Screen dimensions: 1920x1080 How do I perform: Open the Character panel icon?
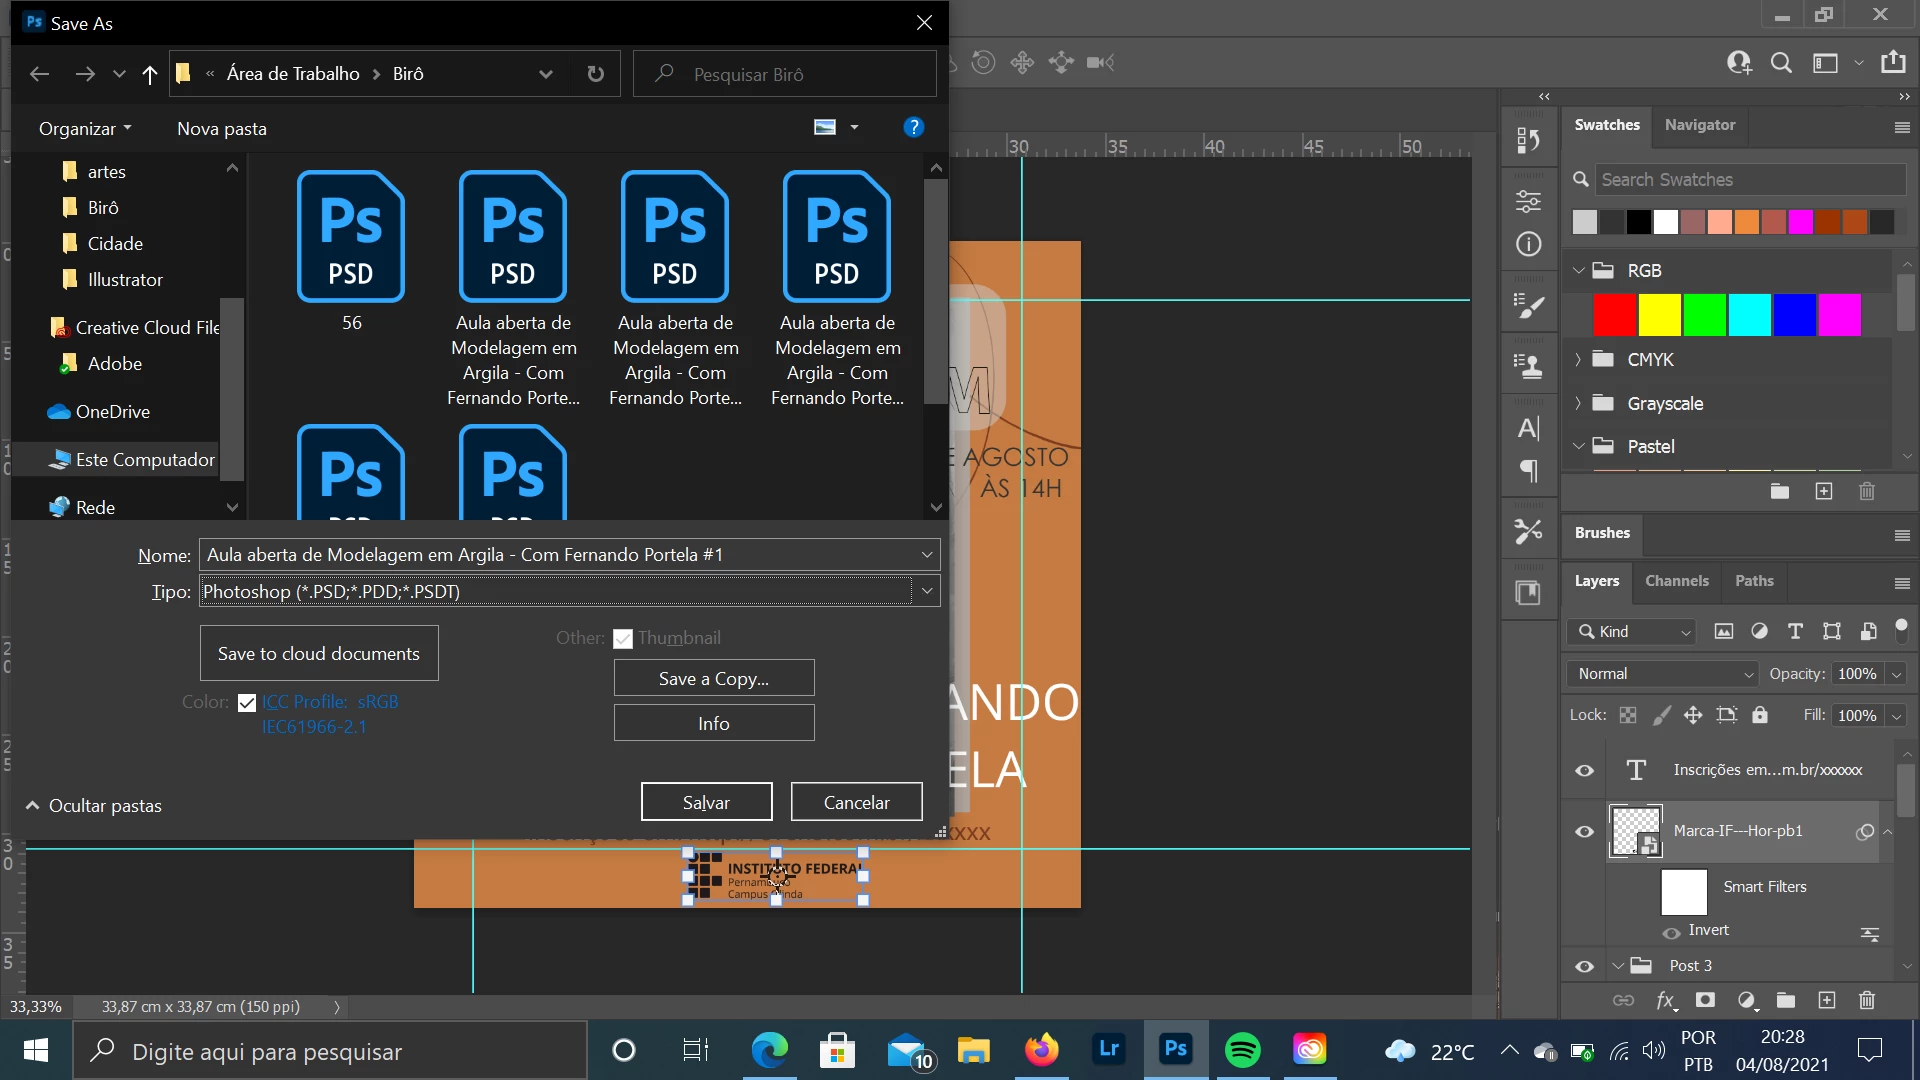coord(1528,429)
